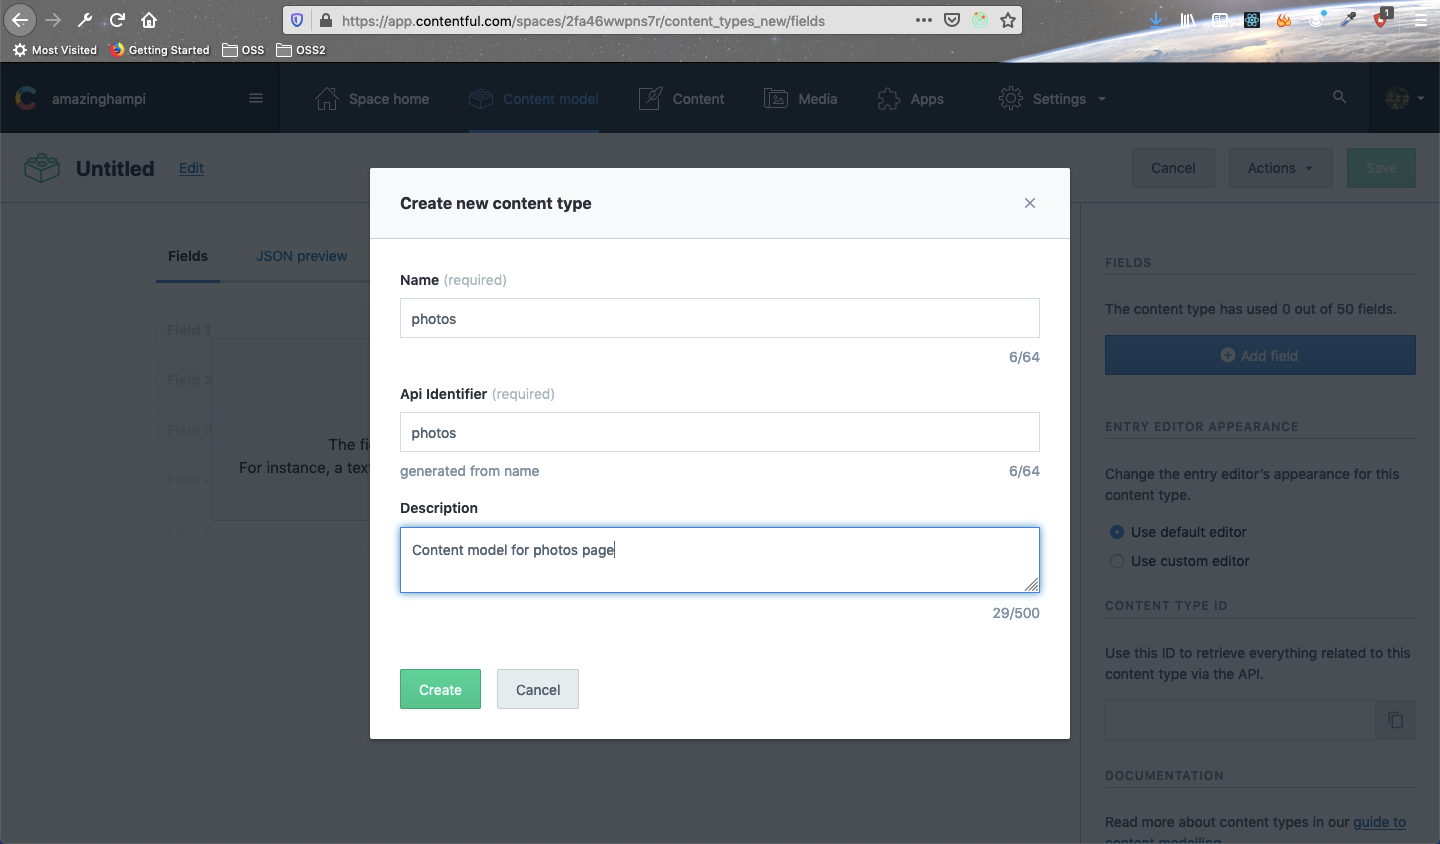Click the "29/500" character counter
Screen dimensions: 1440x844
point(1016,613)
